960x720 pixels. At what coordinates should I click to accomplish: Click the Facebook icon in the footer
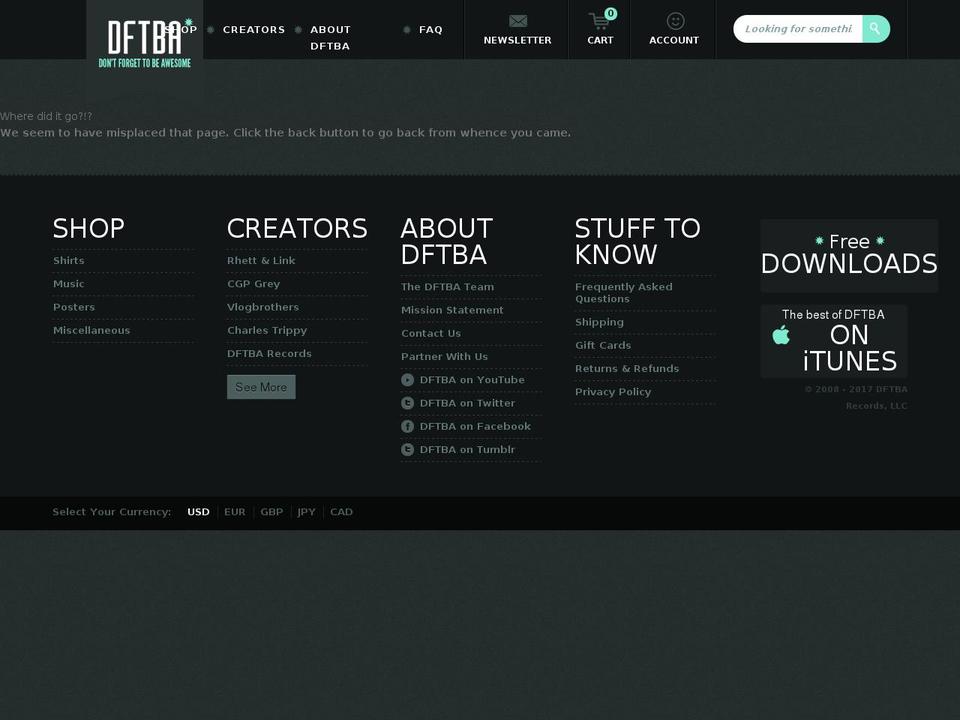[x=407, y=426]
